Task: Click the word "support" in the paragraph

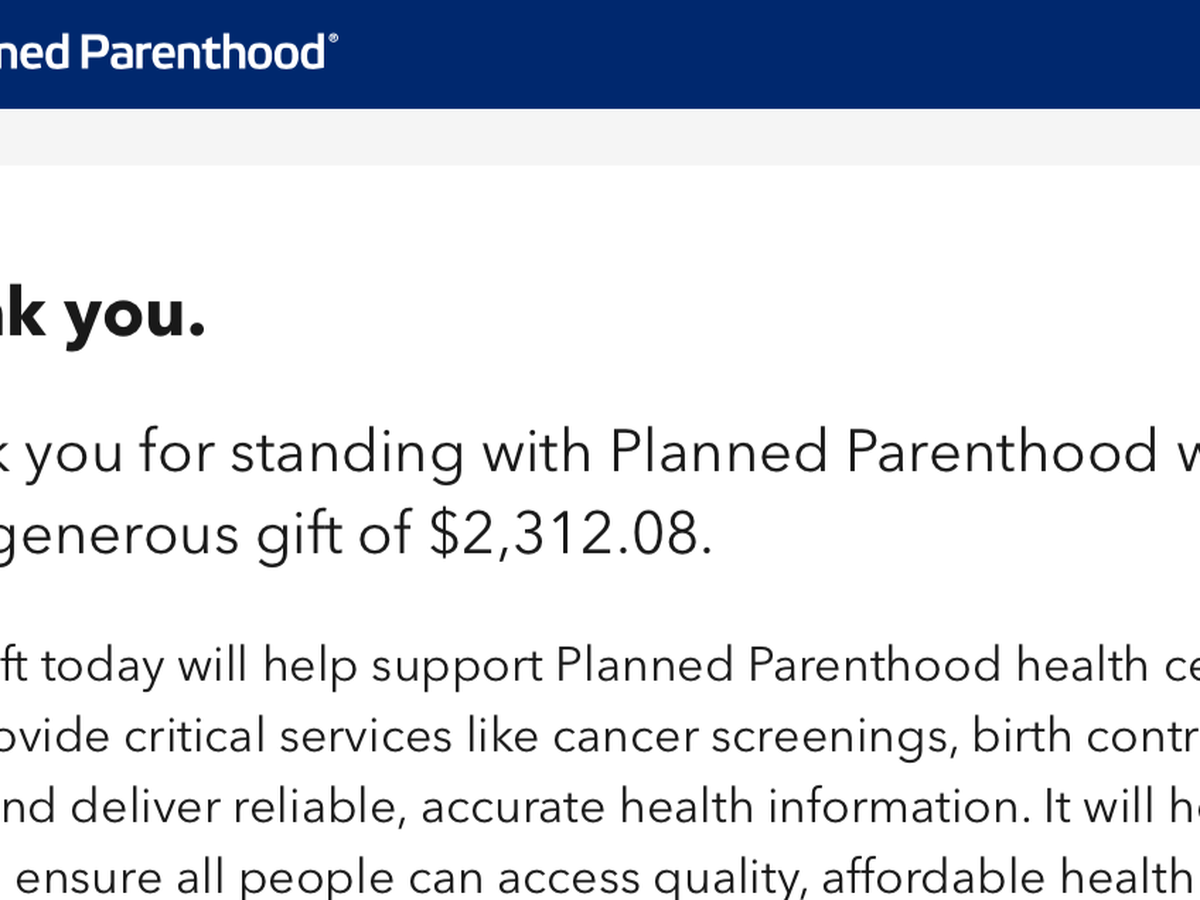Action: tap(457, 668)
